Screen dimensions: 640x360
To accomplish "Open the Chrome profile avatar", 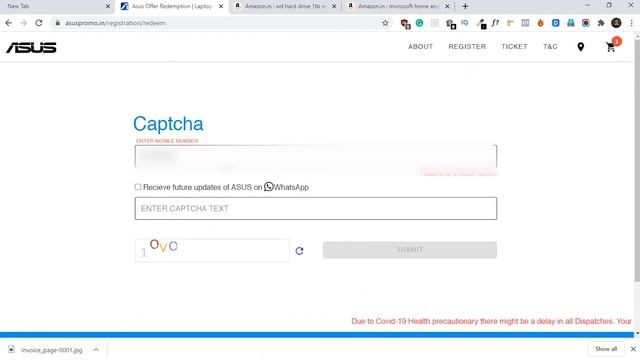I will coord(616,23).
